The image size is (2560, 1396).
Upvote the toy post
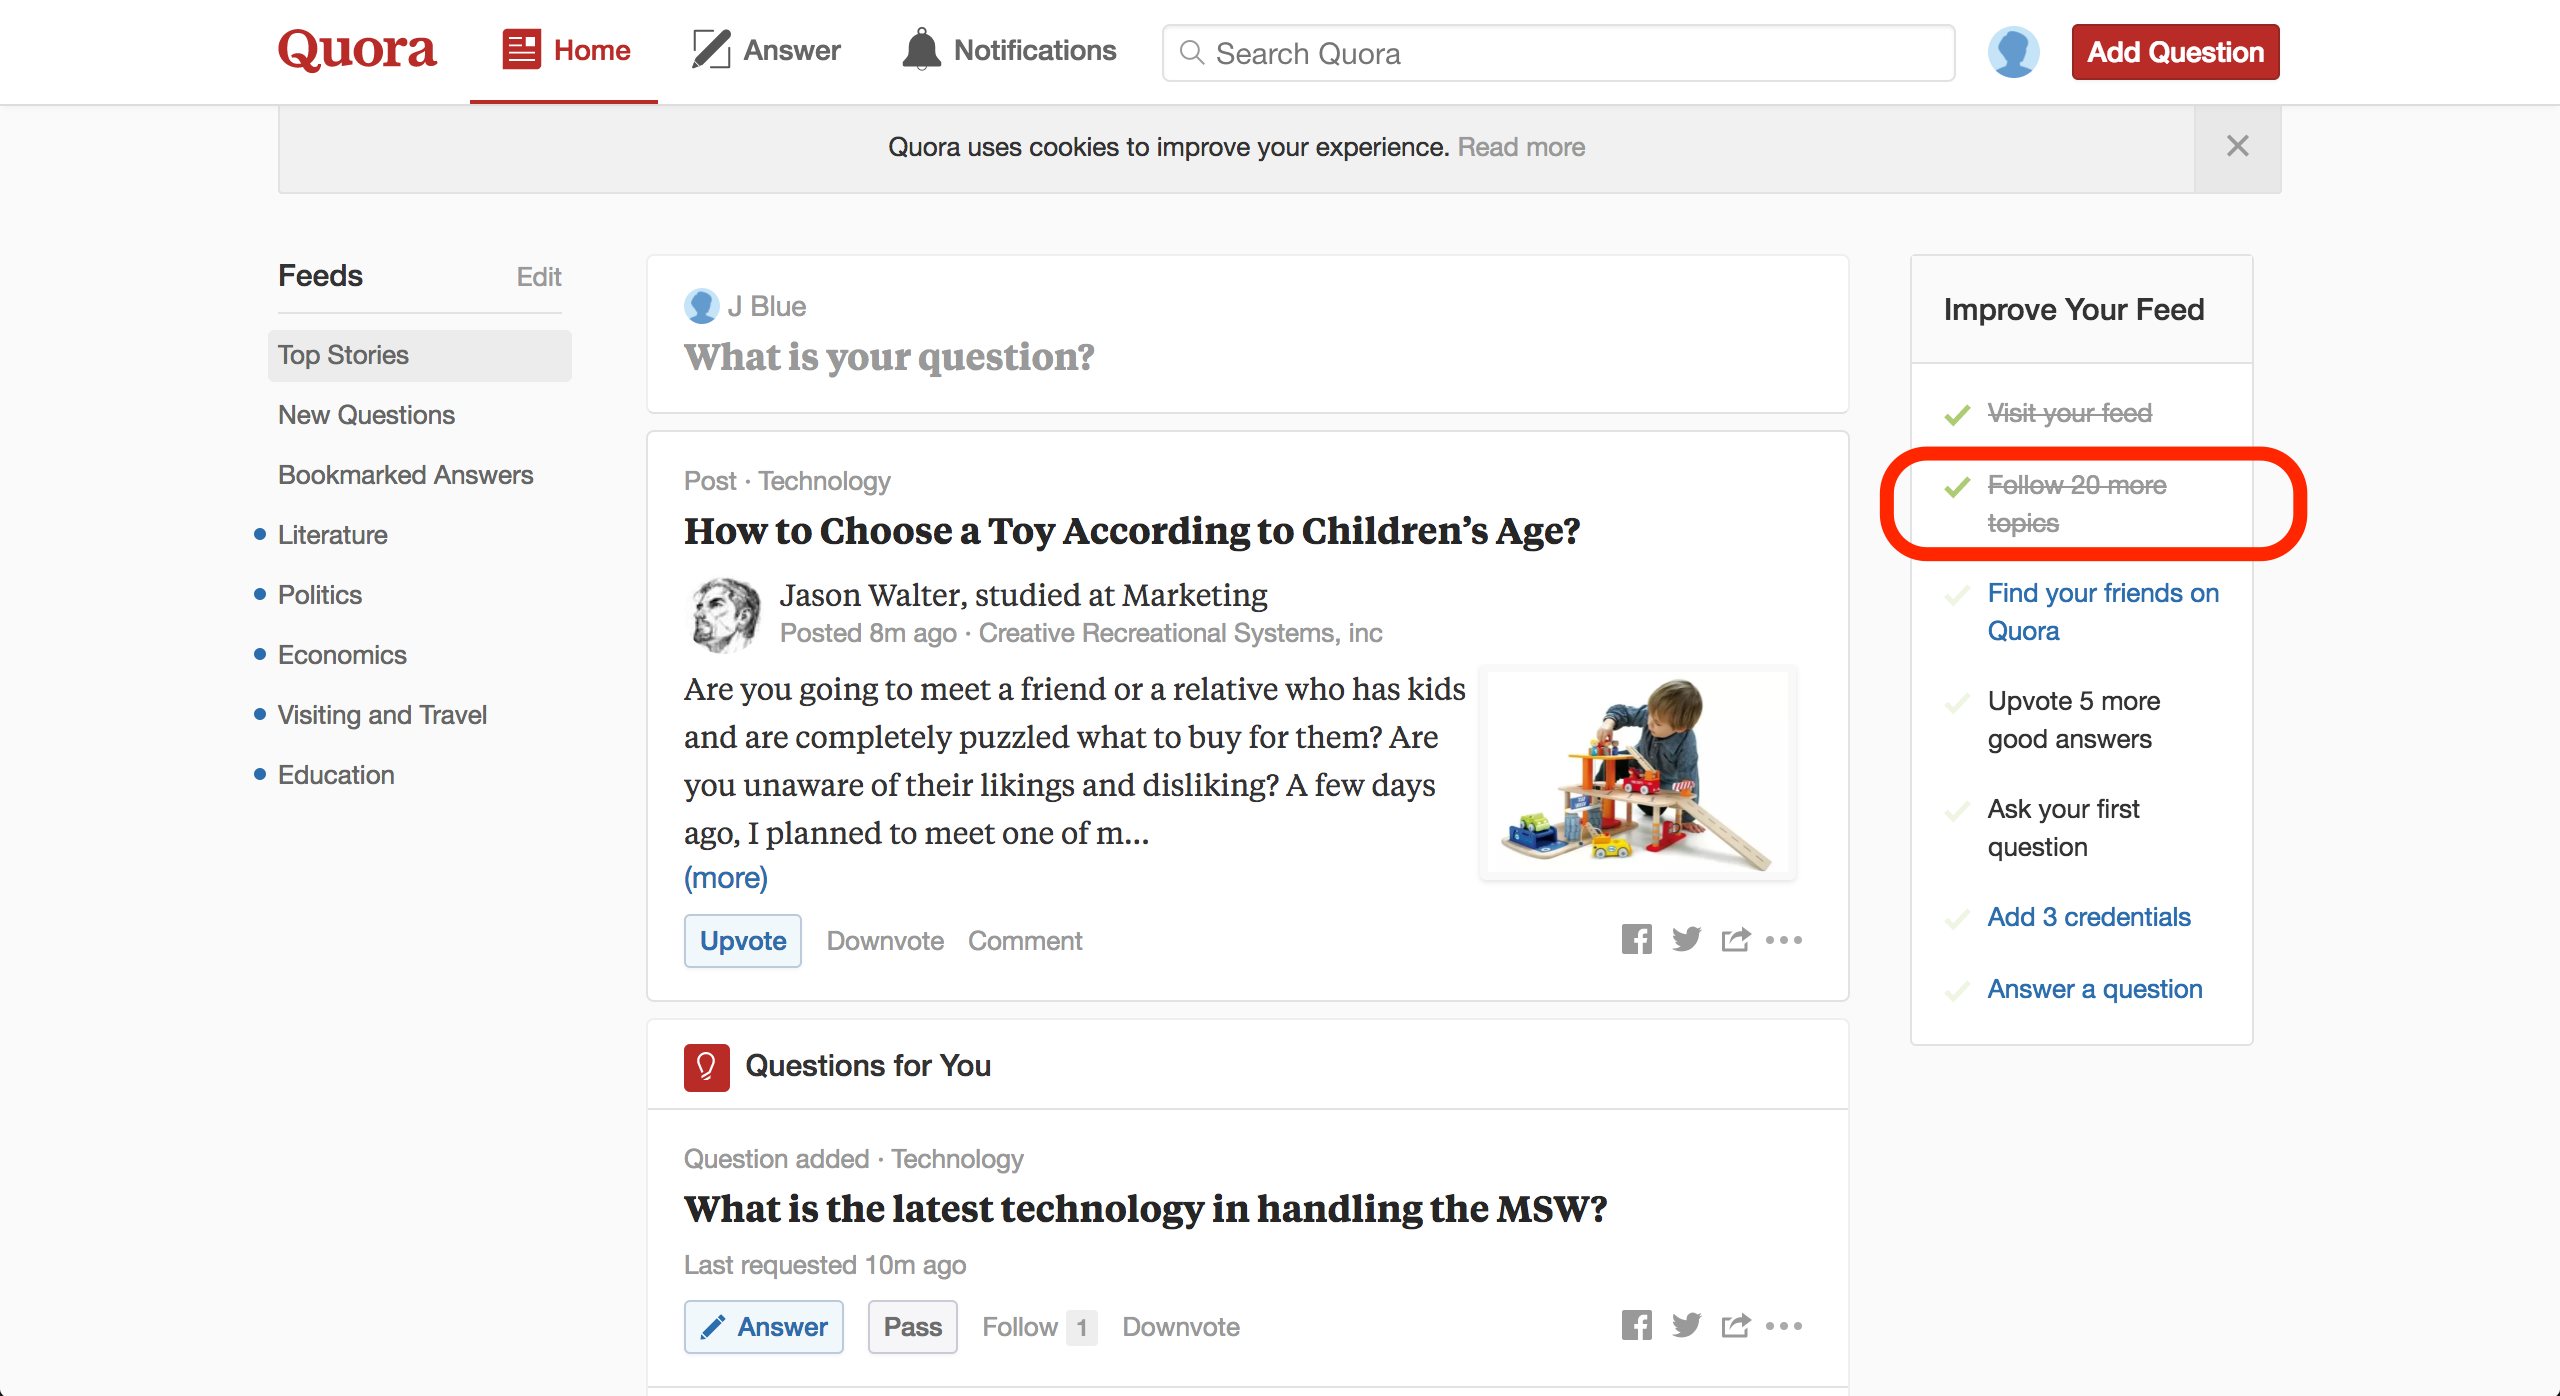[743, 941]
